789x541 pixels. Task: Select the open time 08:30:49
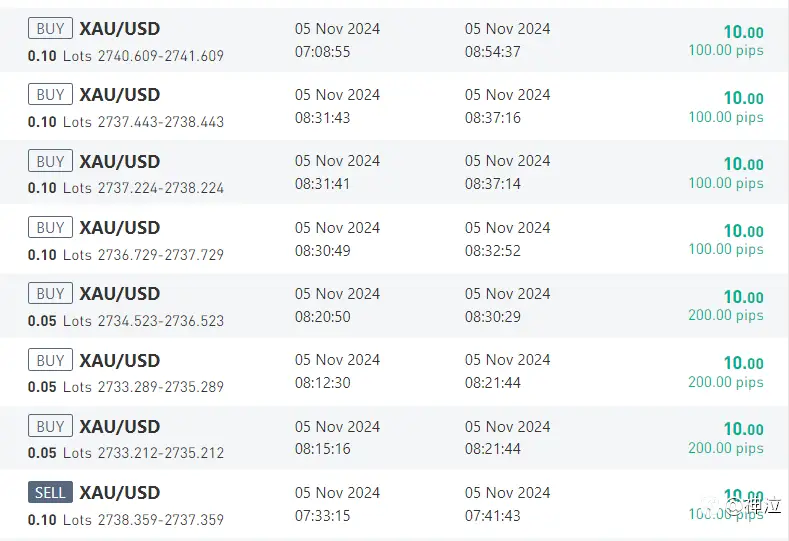[x=323, y=250]
